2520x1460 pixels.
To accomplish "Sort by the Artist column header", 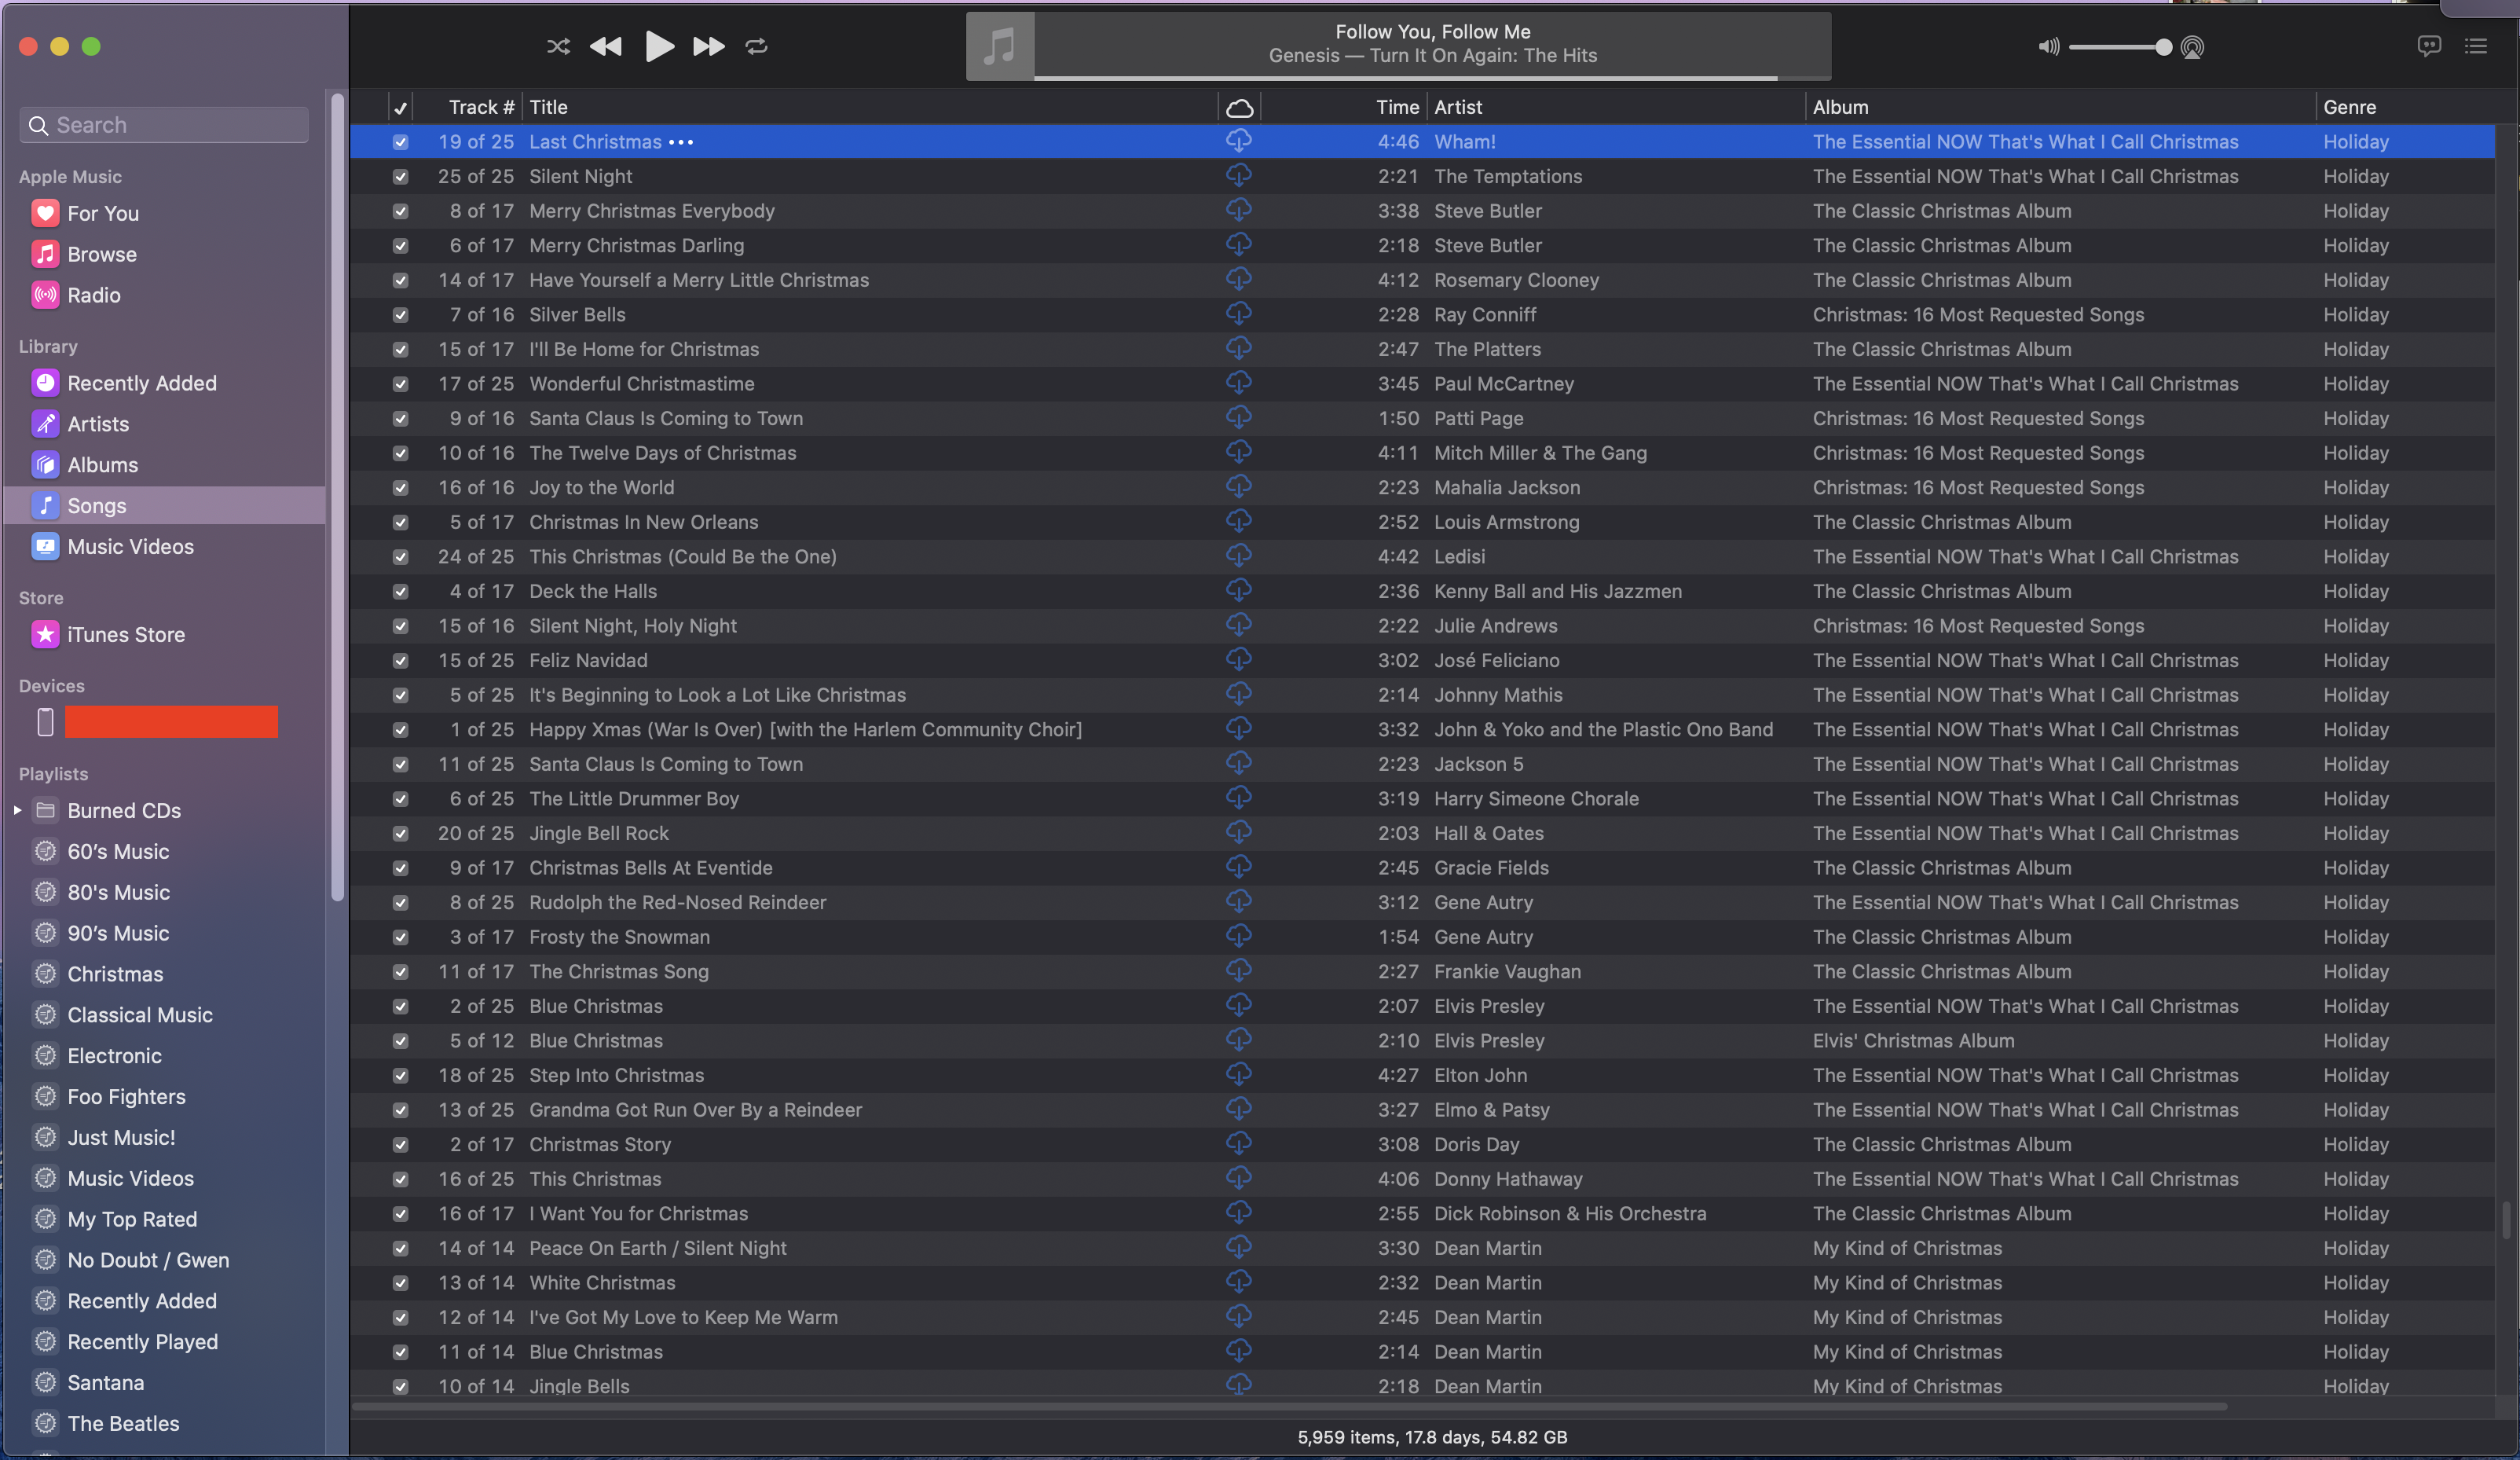I will (x=1458, y=107).
